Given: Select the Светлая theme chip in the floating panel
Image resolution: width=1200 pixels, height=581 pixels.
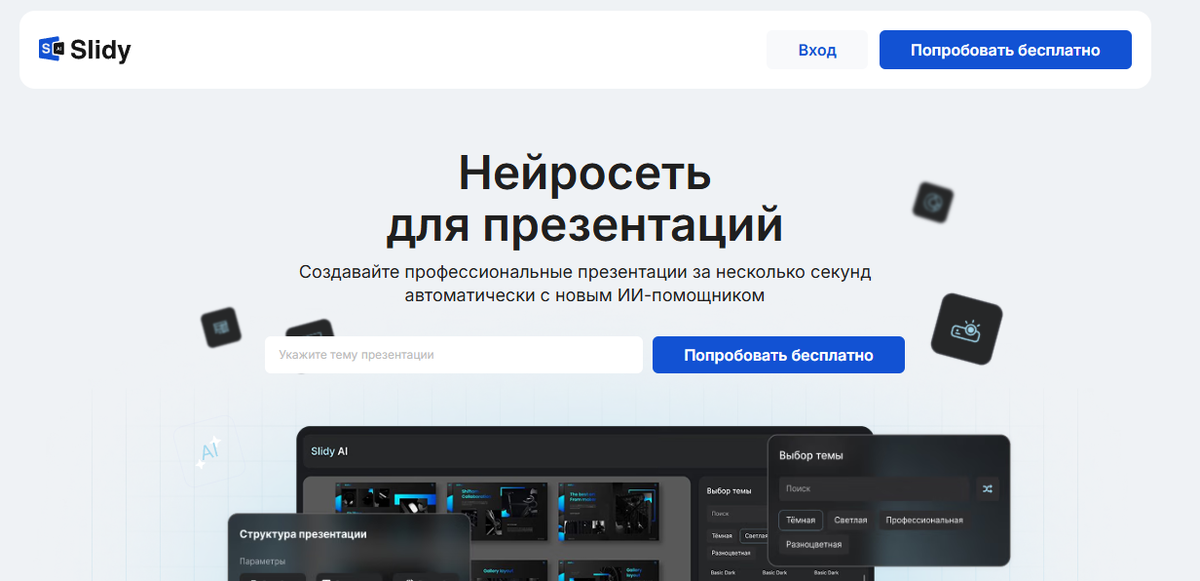Looking at the screenshot, I should 851,520.
